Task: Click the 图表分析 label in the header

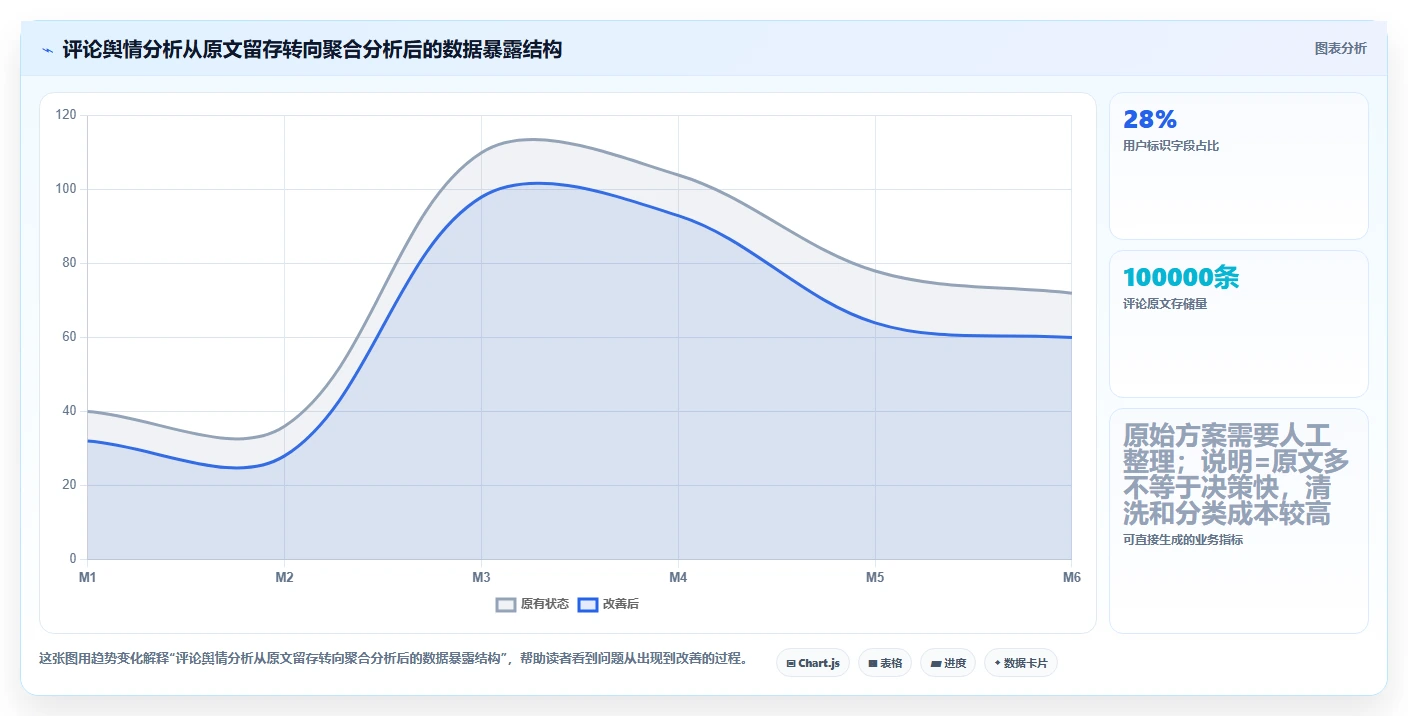Action: 1340,48
